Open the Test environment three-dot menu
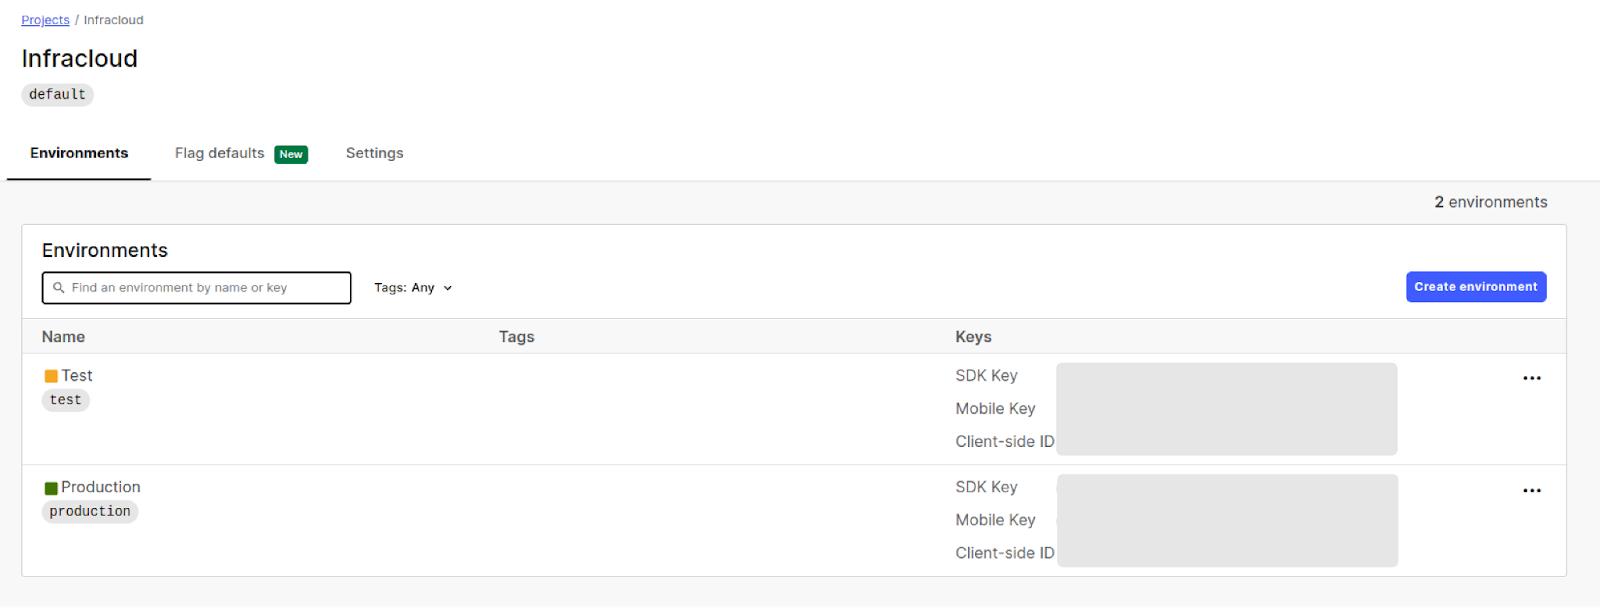 click(1531, 379)
